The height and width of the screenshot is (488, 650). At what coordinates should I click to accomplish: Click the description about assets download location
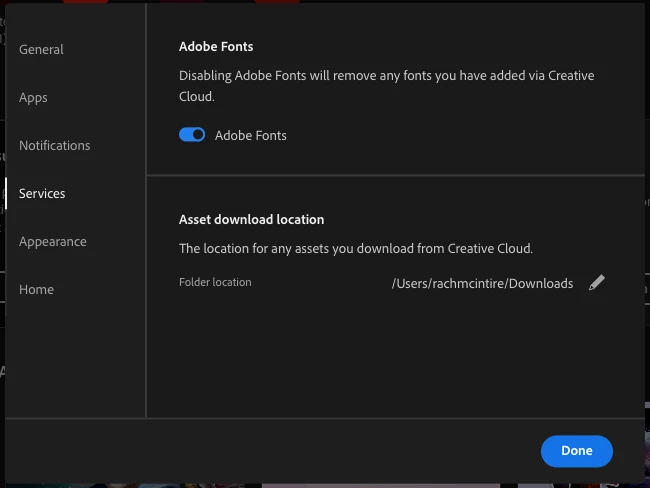pyautogui.click(x=356, y=248)
